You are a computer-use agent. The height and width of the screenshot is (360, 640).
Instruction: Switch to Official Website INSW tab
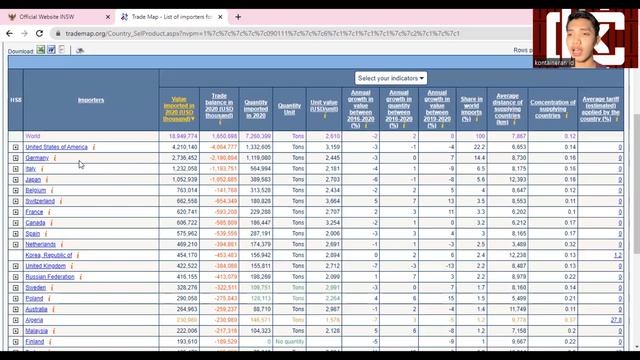(57, 17)
